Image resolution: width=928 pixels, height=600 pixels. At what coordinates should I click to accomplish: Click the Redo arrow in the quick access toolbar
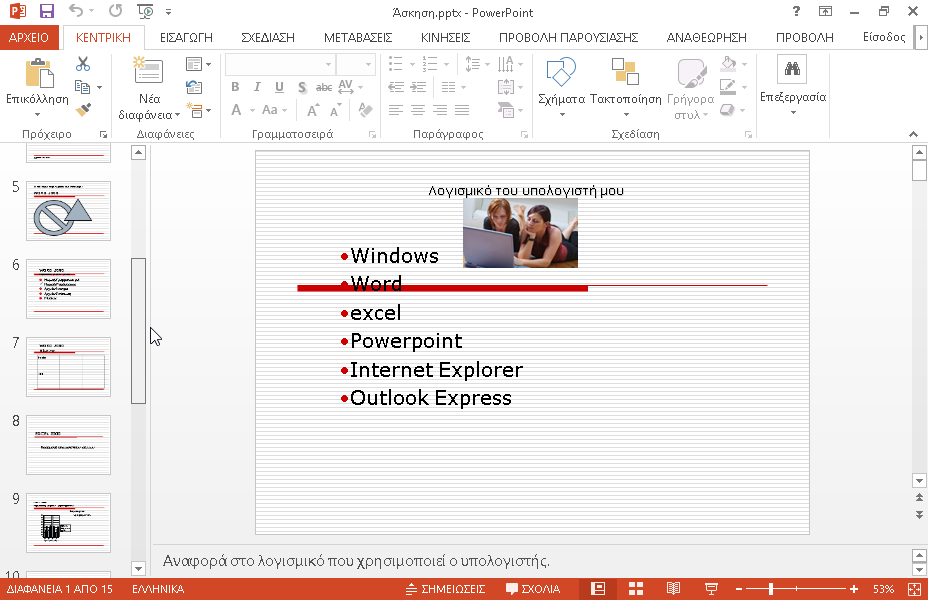point(116,11)
